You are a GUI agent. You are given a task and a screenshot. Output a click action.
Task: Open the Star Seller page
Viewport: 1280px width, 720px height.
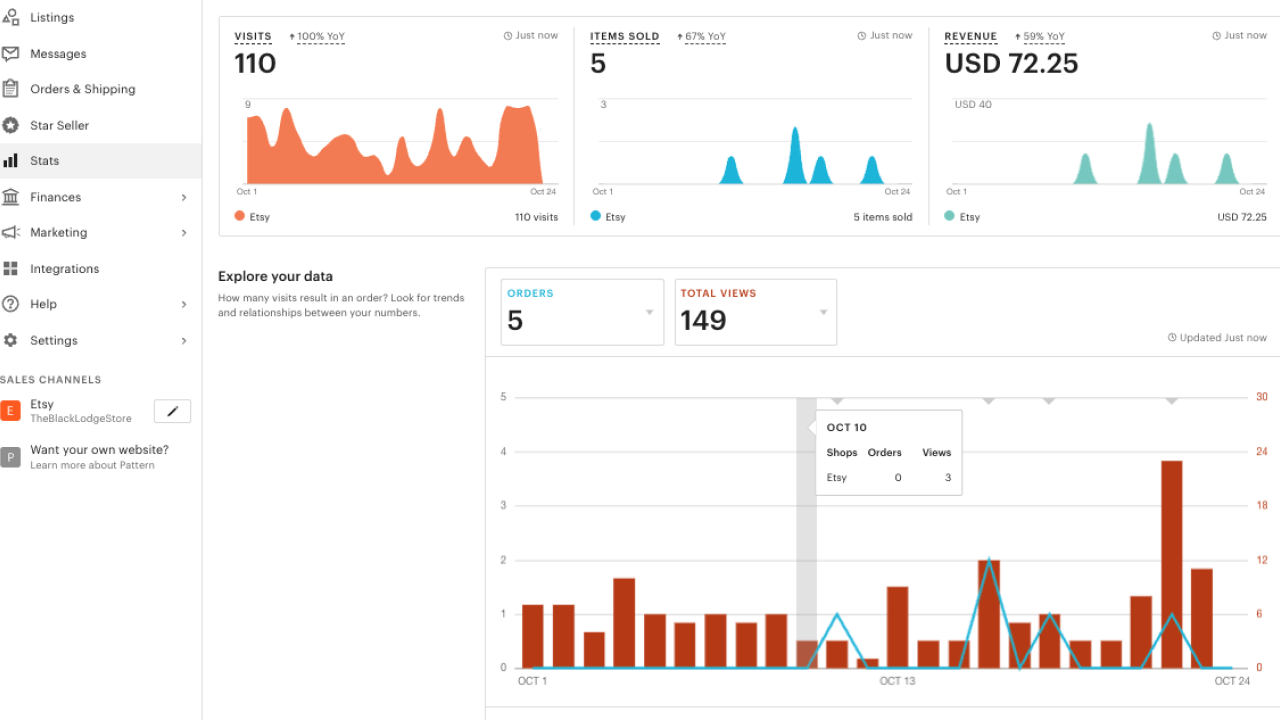pyautogui.click(x=59, y=126)
